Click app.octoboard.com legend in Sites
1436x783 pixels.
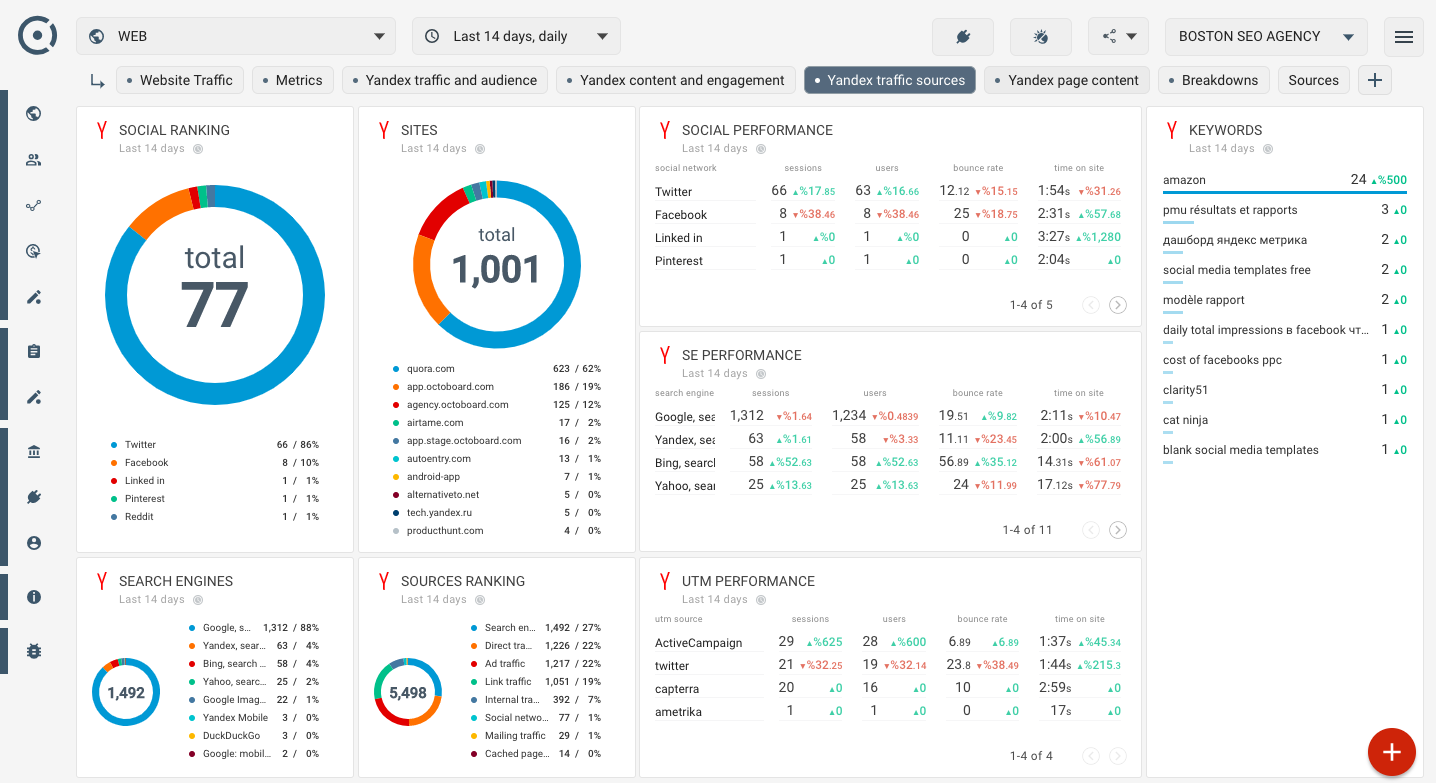(x=497, y=387)
